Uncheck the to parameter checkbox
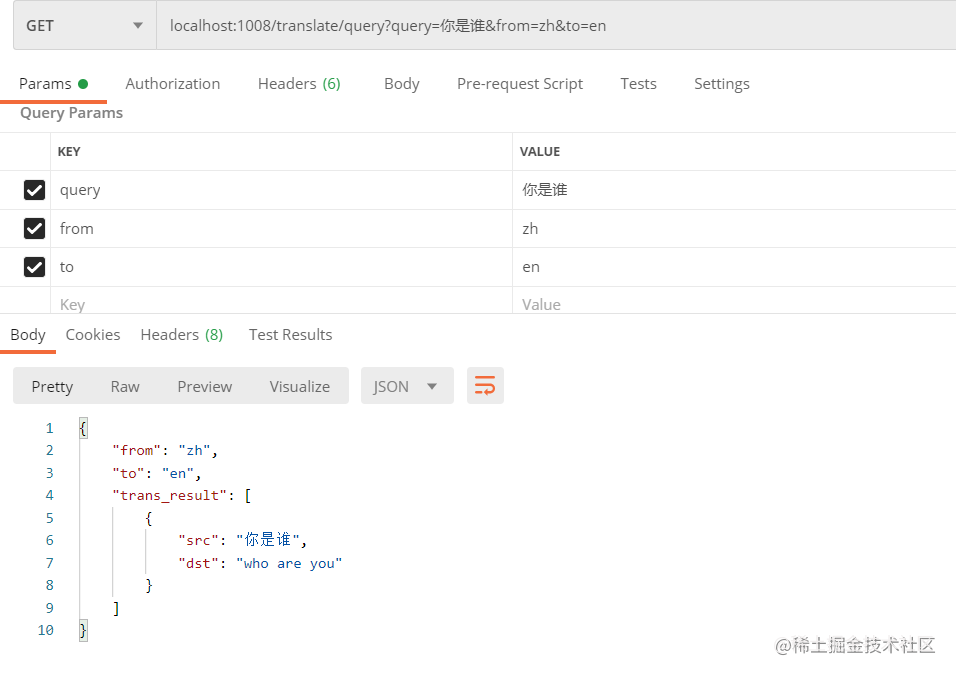This screenshot has width=956, height=676. pyautogui.click(x=34, y=267)
